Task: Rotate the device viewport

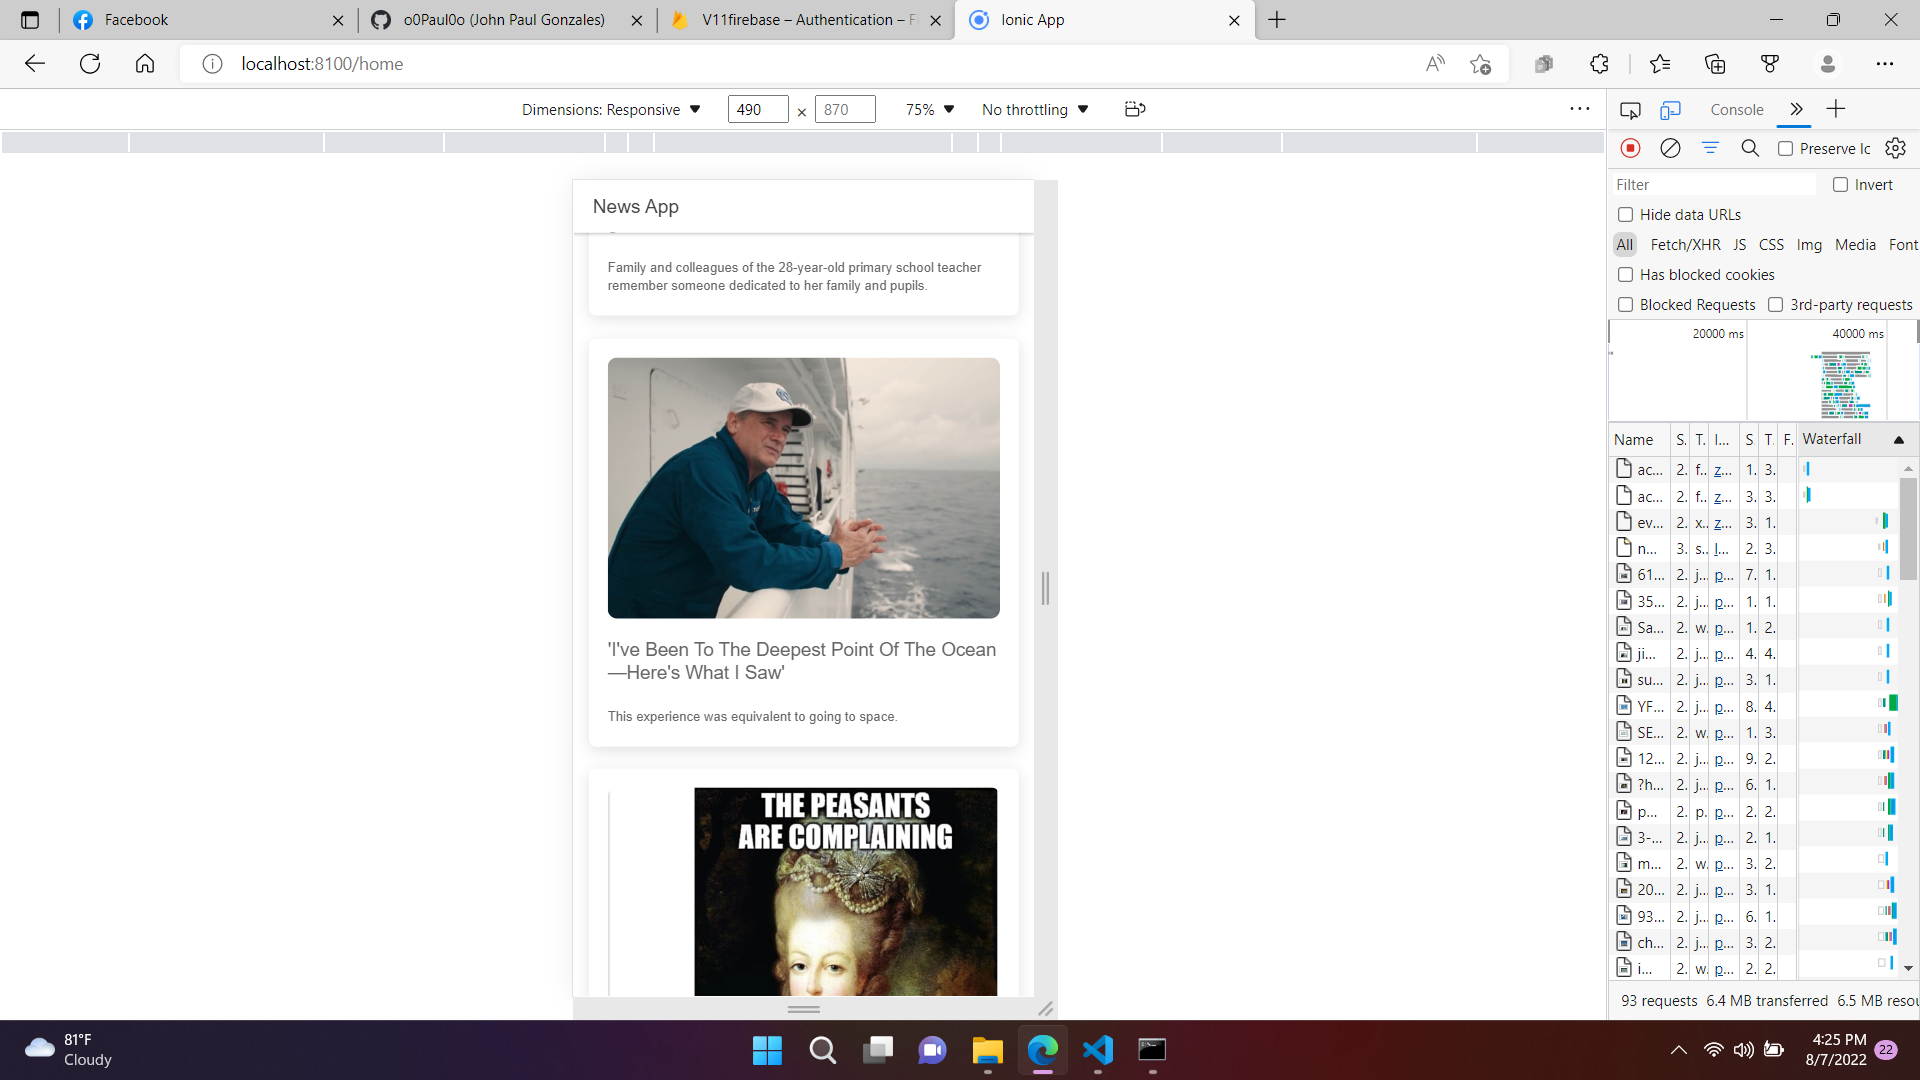Action: click(1134, 109)
